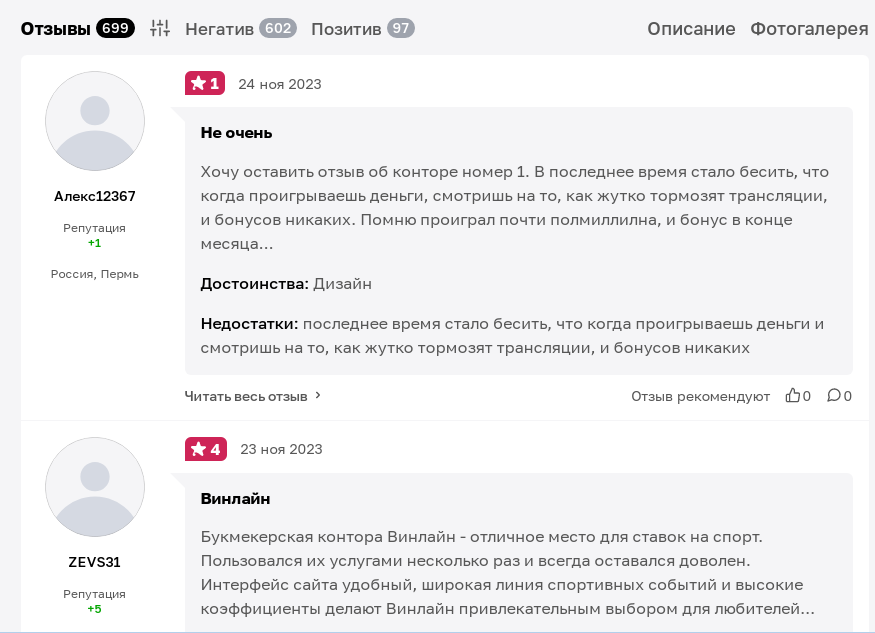Expand the full review via chevron arrow
The width and height of the screenshot is (875, 633).
[317, 395]
